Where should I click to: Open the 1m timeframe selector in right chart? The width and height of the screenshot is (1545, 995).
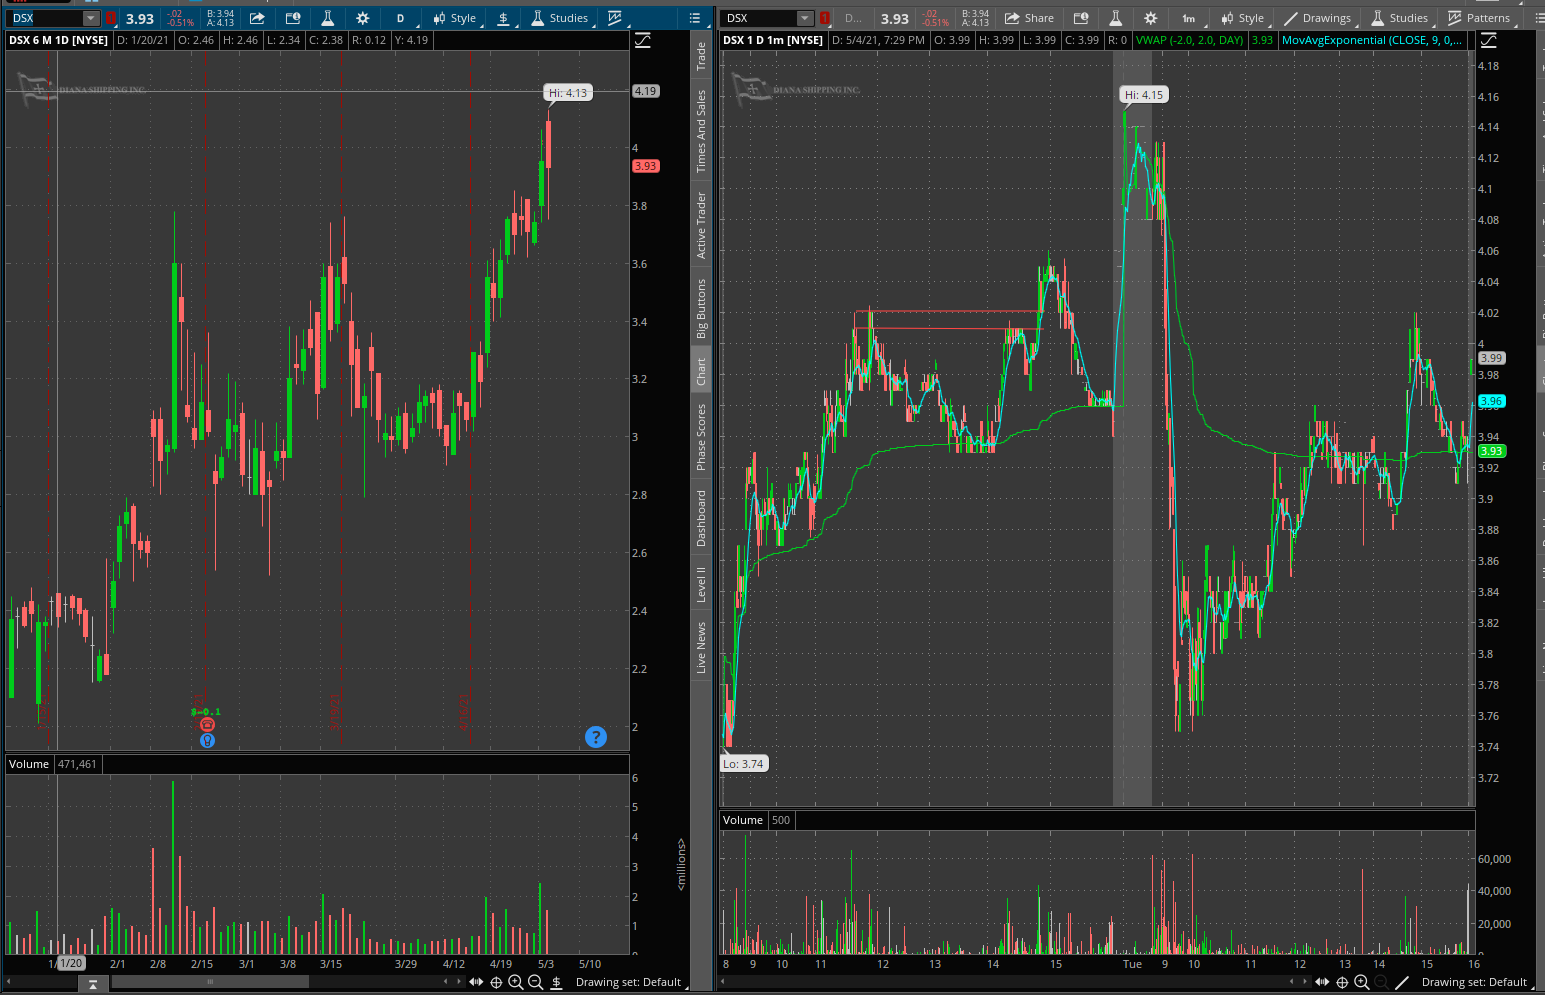[1188, 18]
